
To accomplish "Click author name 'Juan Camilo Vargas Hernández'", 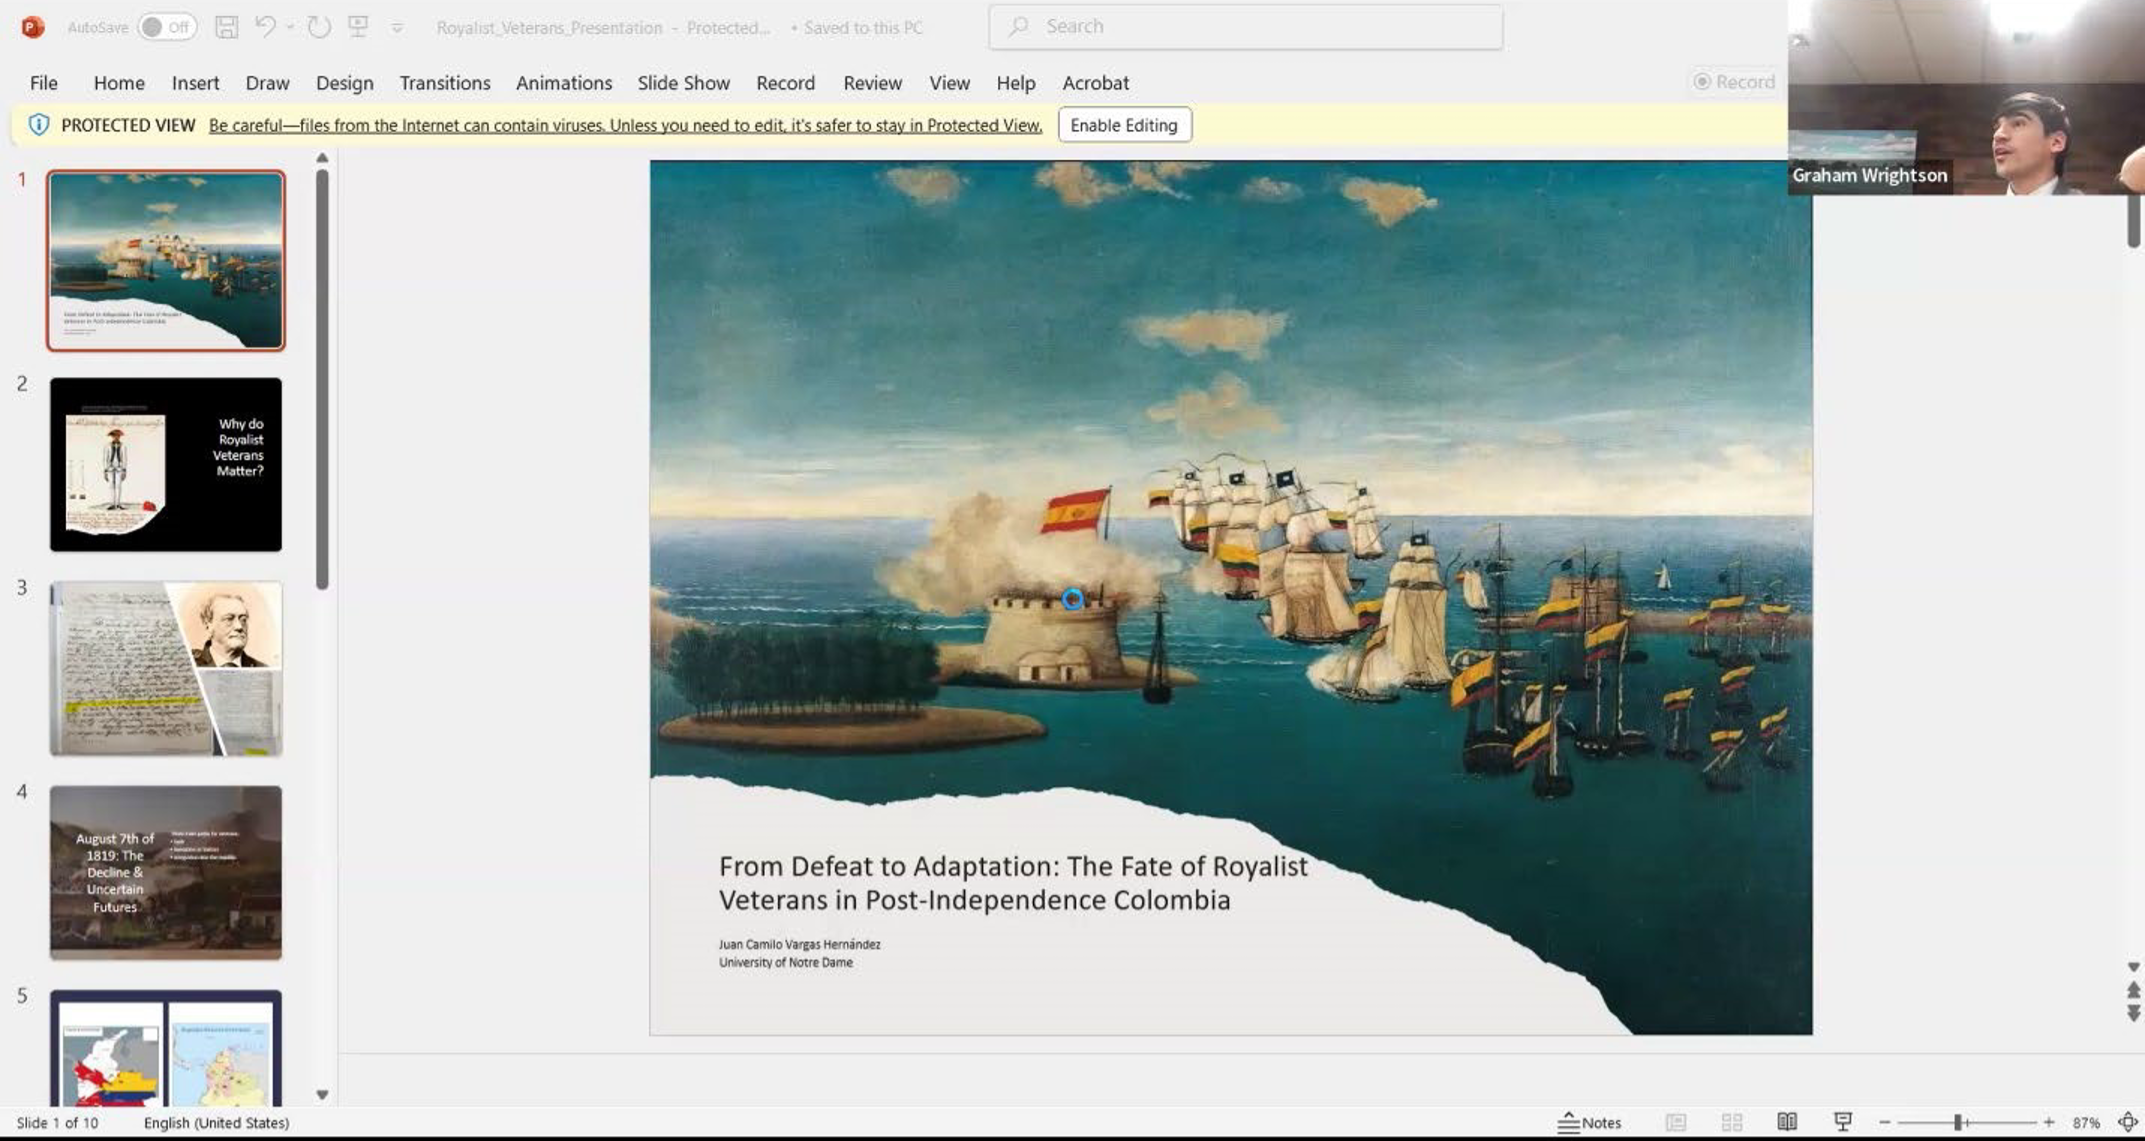I will [799, 944].
